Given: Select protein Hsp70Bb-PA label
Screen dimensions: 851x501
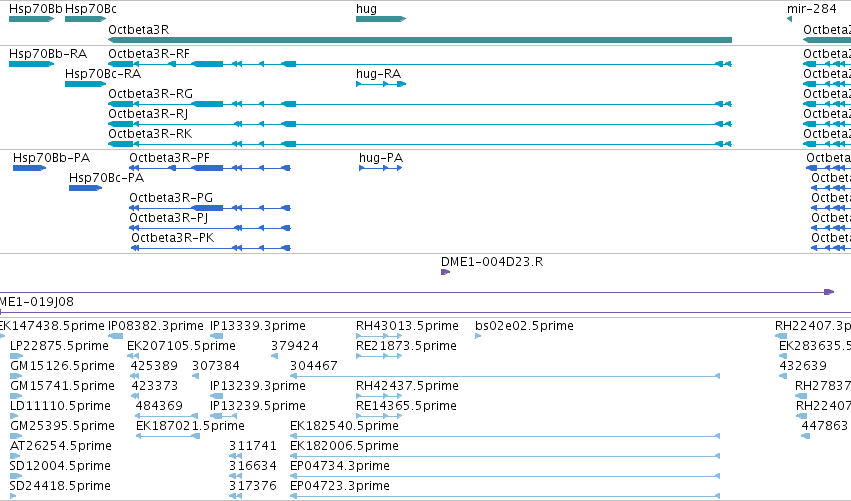Looking at the screenshot, I should point(52,158).
